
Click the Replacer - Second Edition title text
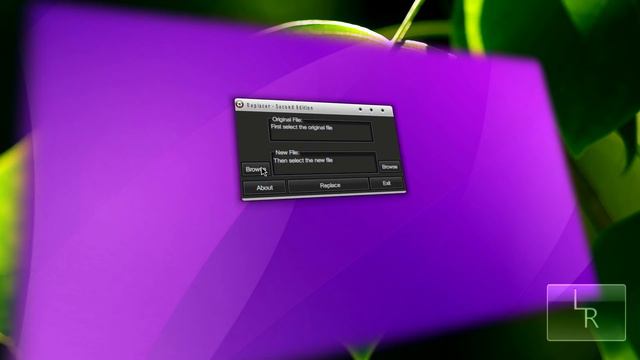pos(280,107)
